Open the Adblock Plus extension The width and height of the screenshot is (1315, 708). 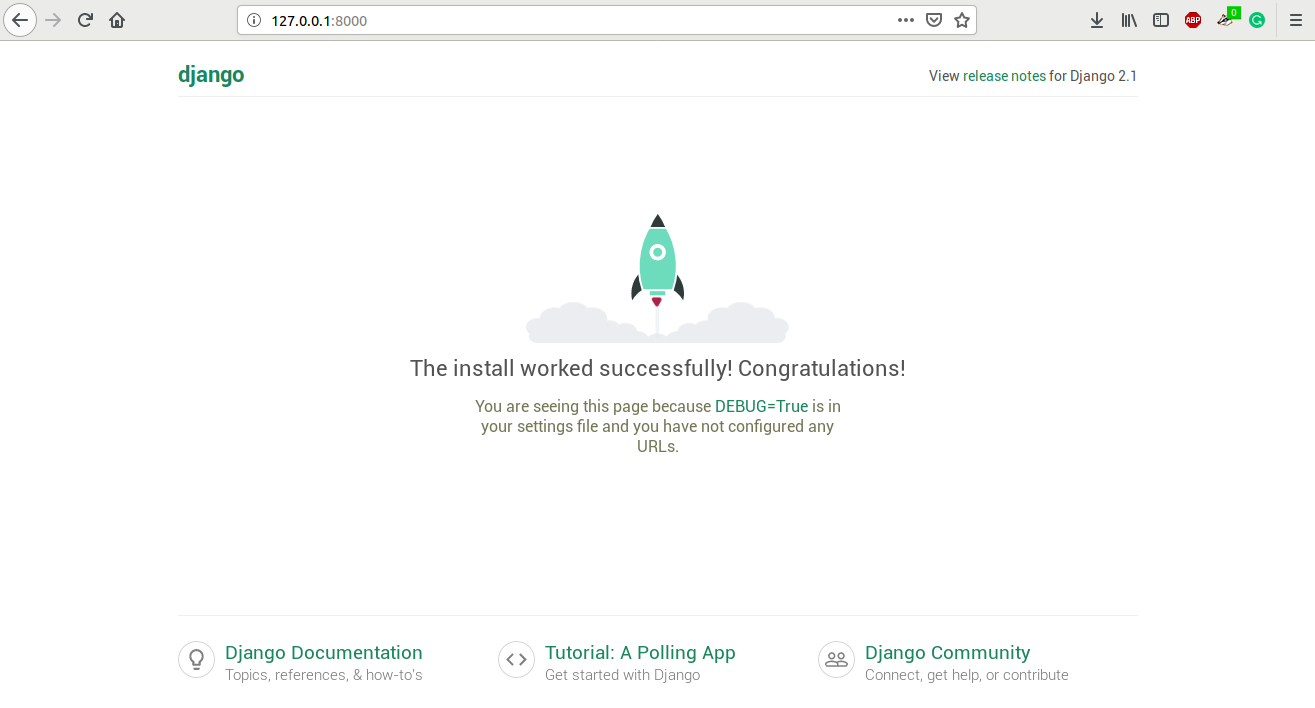(1193, 20)
